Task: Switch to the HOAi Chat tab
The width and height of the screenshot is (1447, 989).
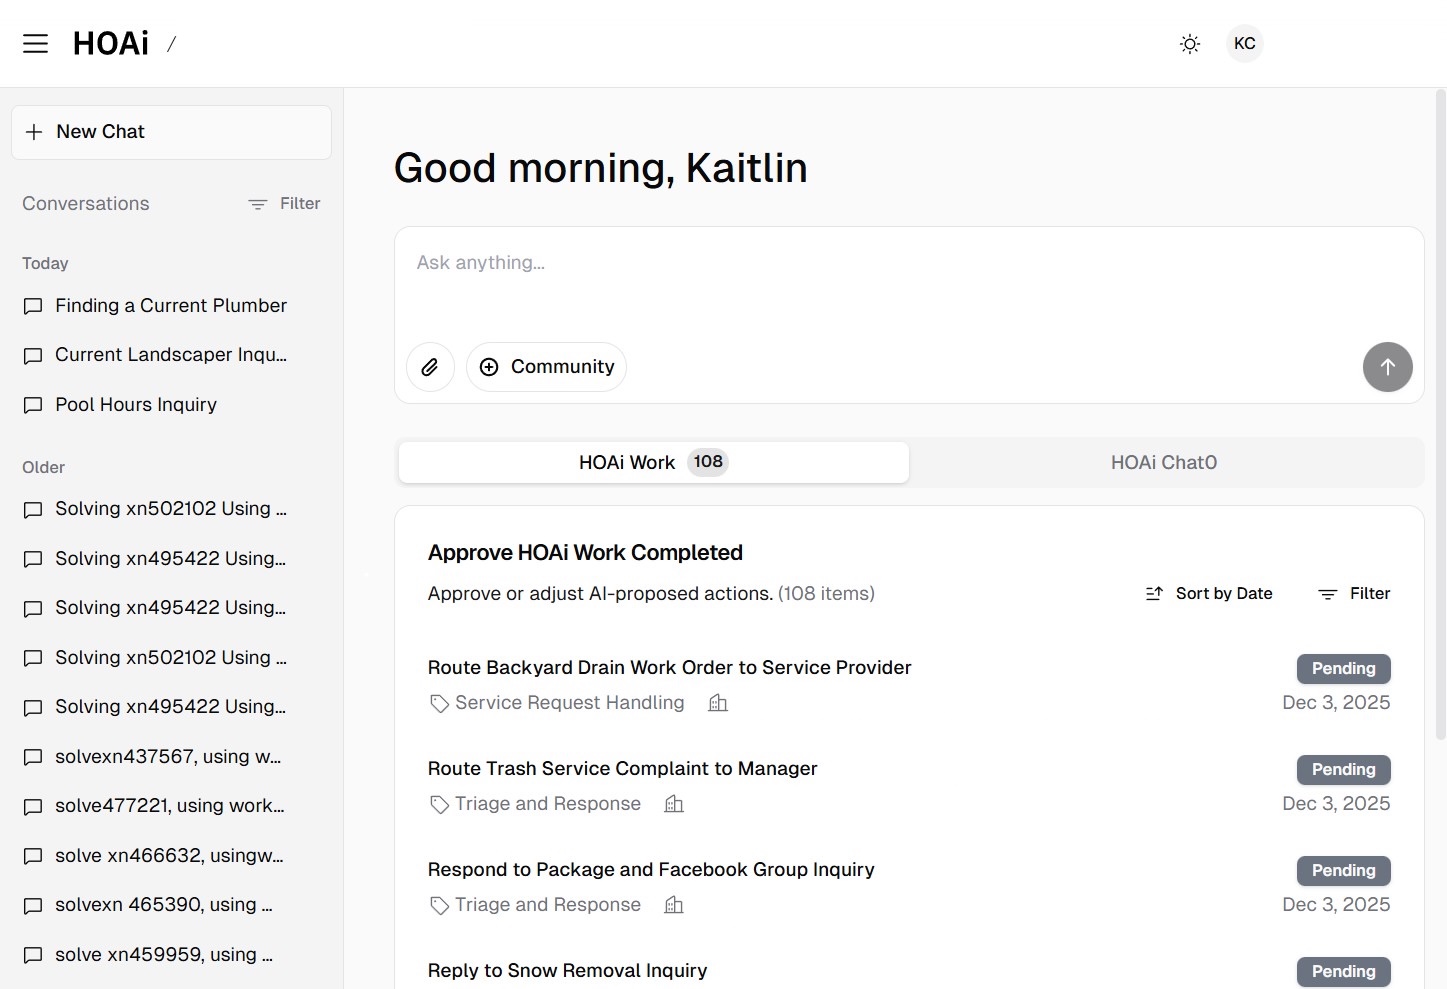Action: tap(1163, 462)
